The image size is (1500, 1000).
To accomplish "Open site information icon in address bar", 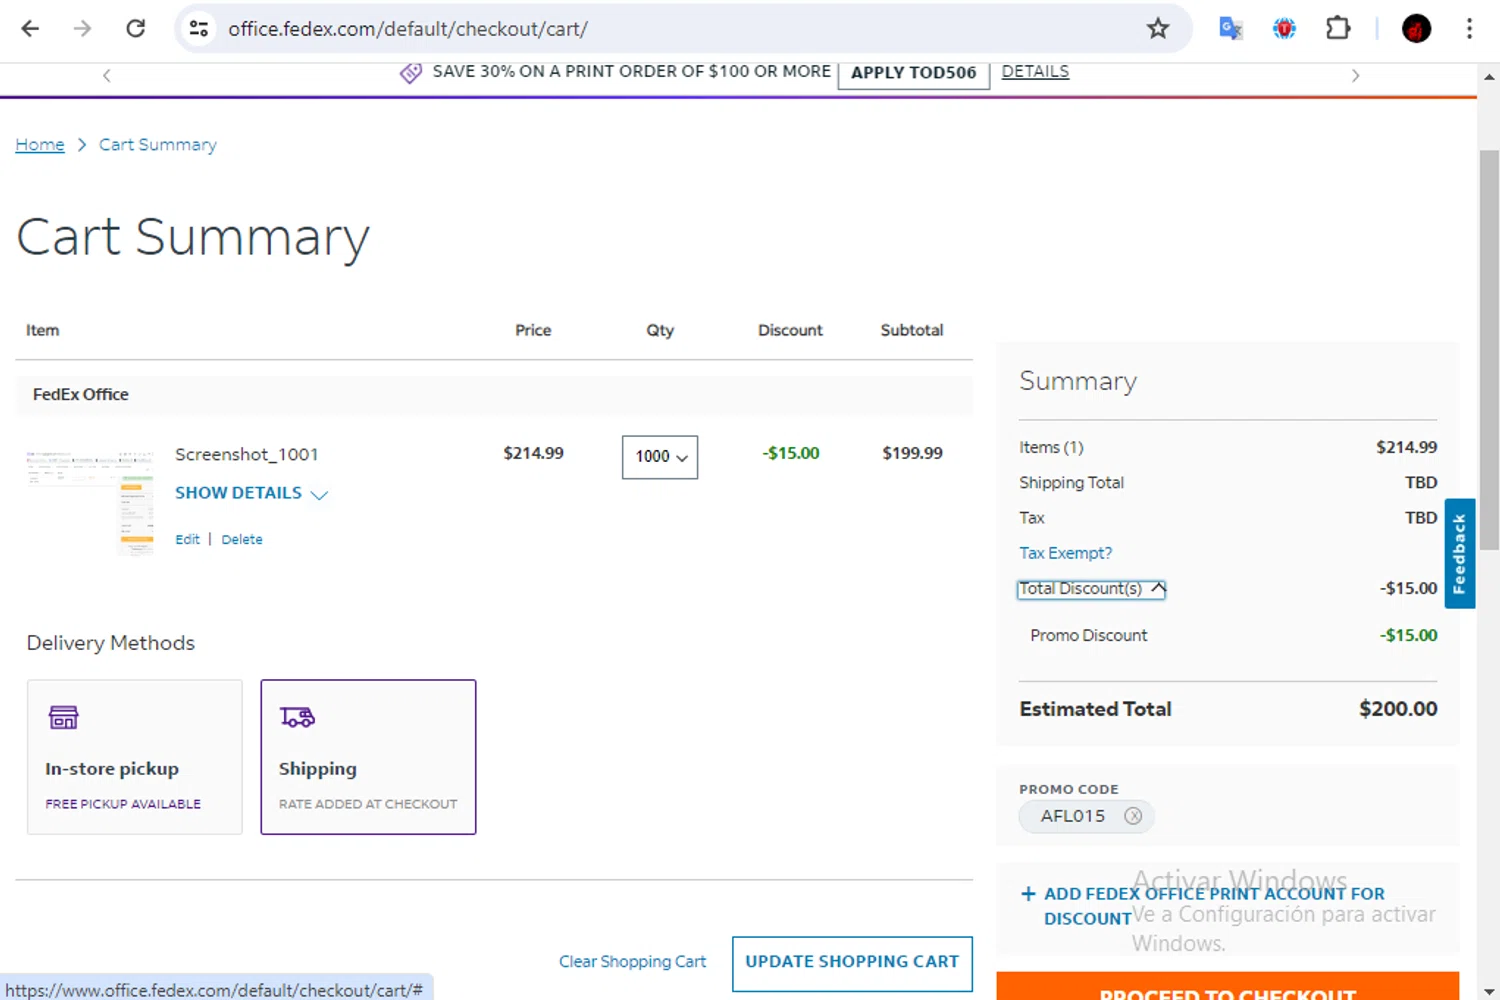I will click(199, 29).
